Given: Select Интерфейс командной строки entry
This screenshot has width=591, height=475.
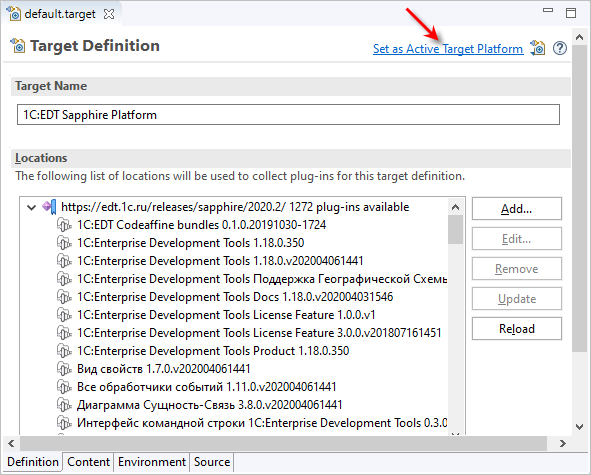Looking at the screenshot, I should point(262,423).
